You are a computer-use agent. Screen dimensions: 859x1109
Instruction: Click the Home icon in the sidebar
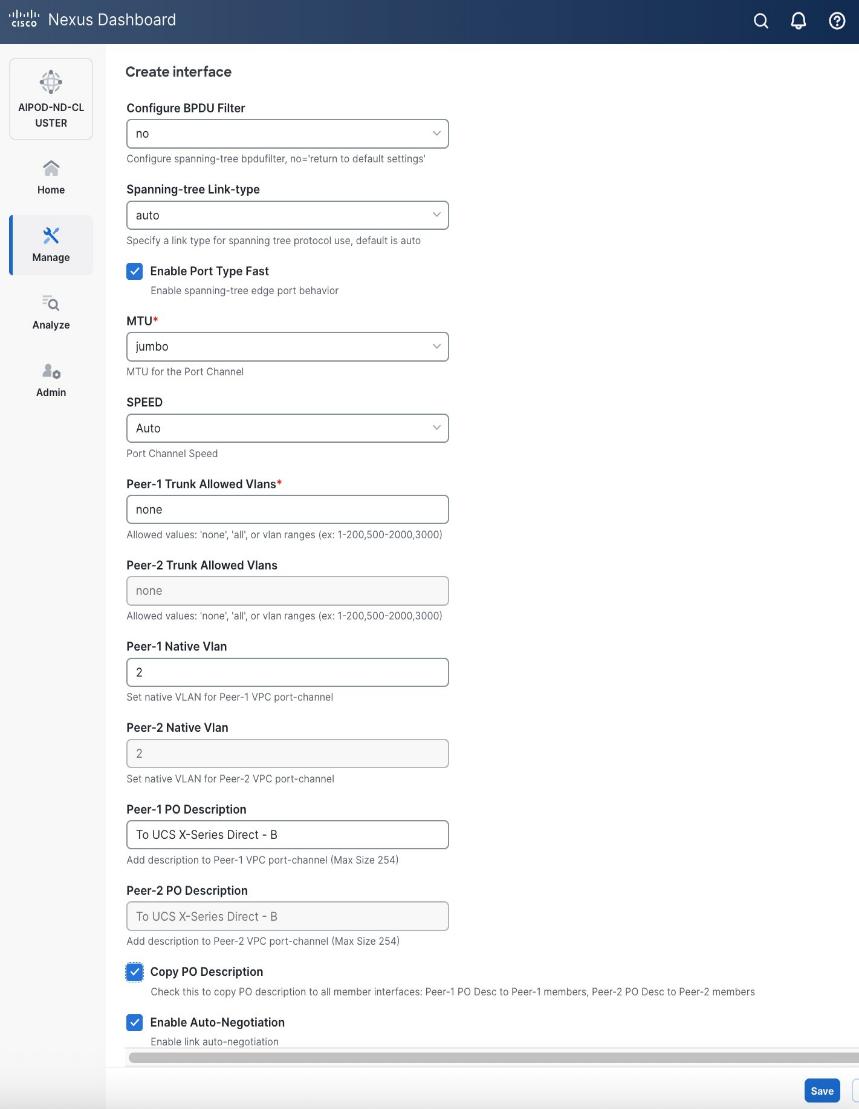point(50,167)
